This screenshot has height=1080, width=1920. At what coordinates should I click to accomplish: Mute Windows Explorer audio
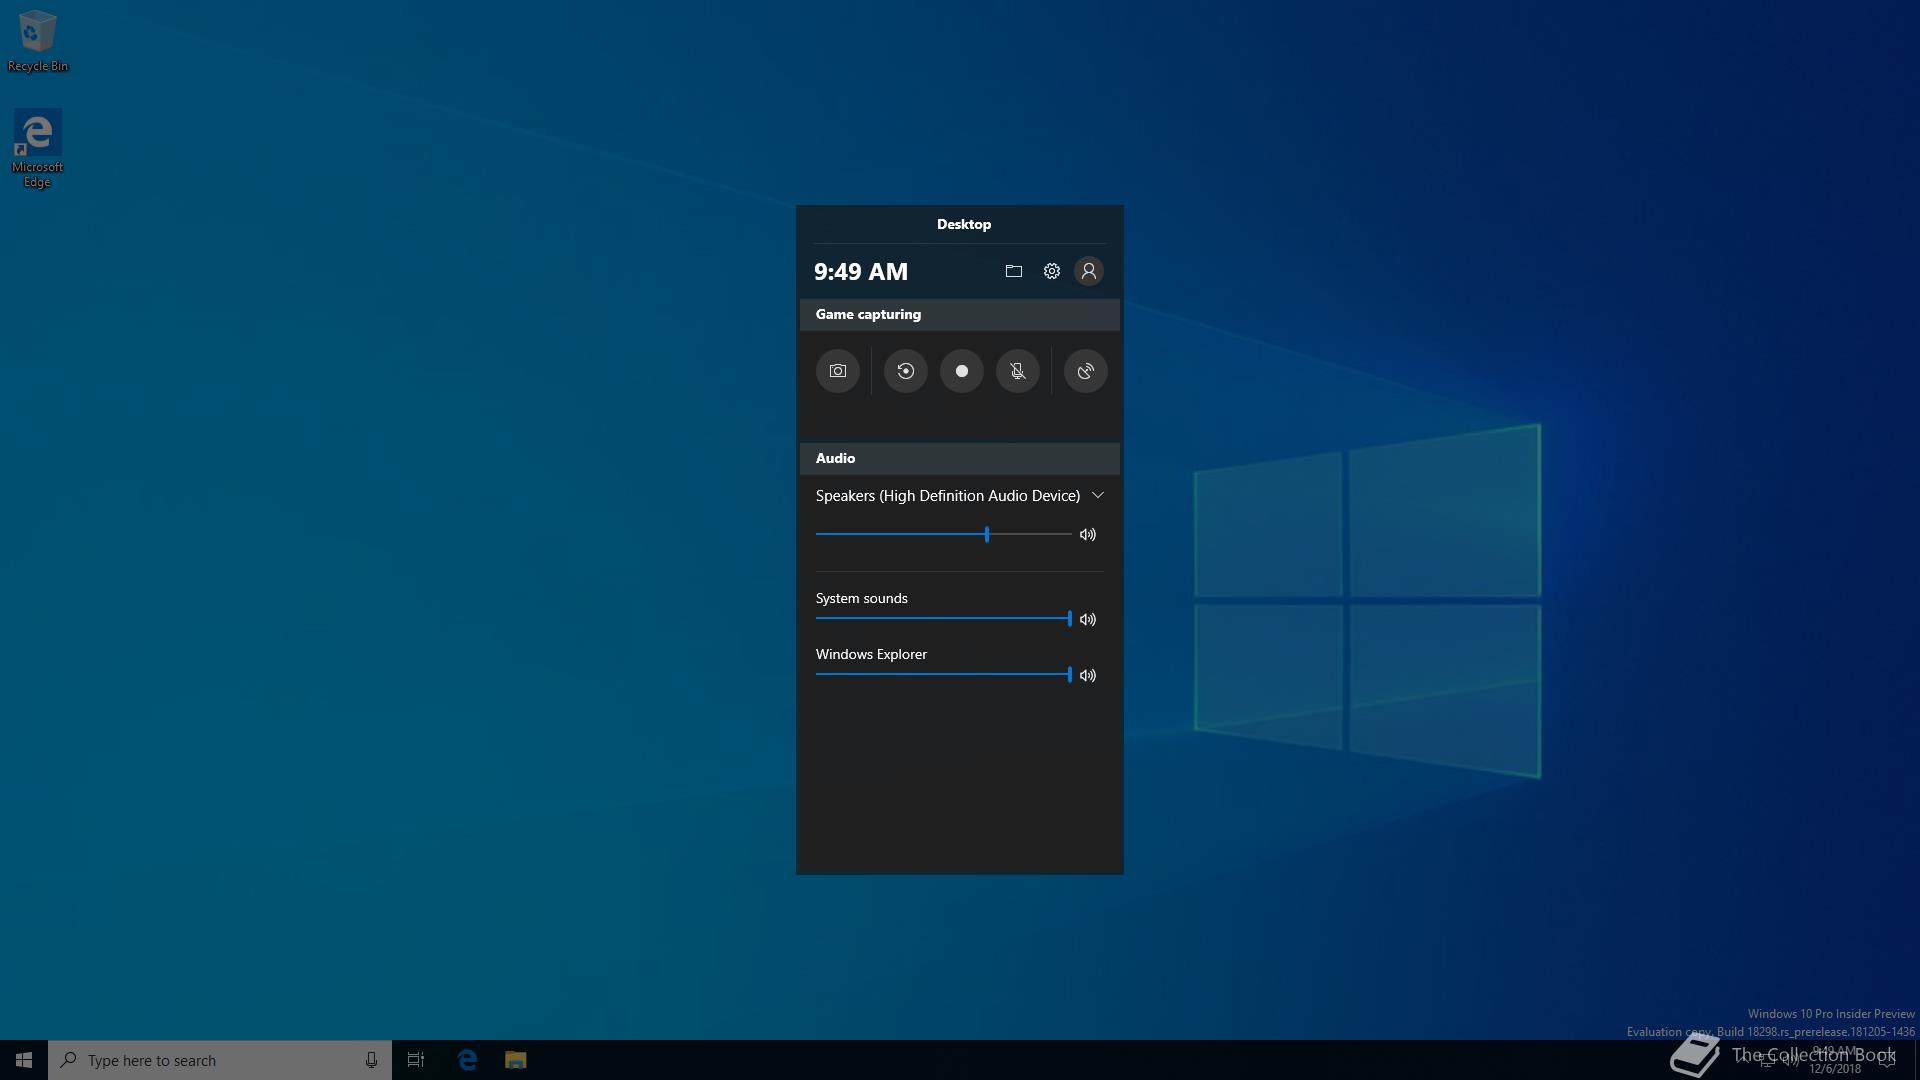(x=1088, y=676)
